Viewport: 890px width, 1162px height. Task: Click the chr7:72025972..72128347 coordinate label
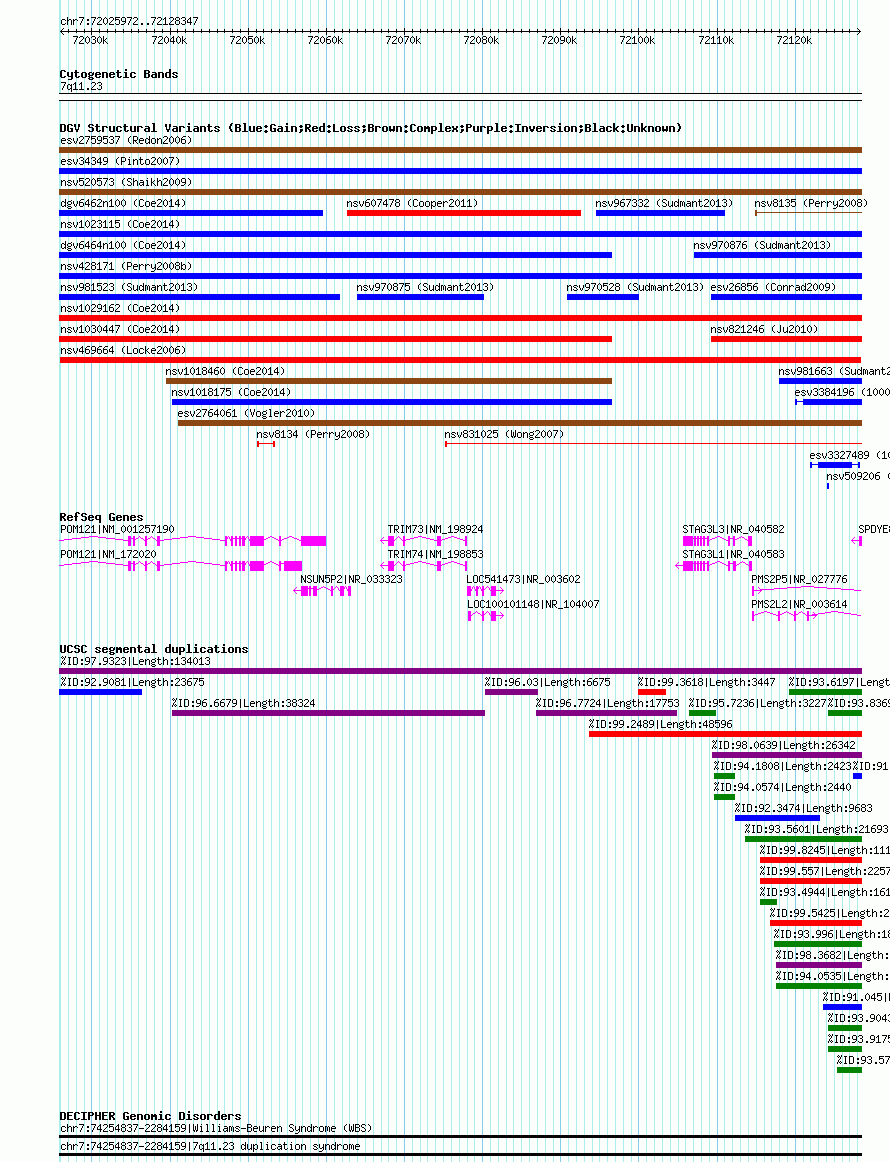pos(129,21)
